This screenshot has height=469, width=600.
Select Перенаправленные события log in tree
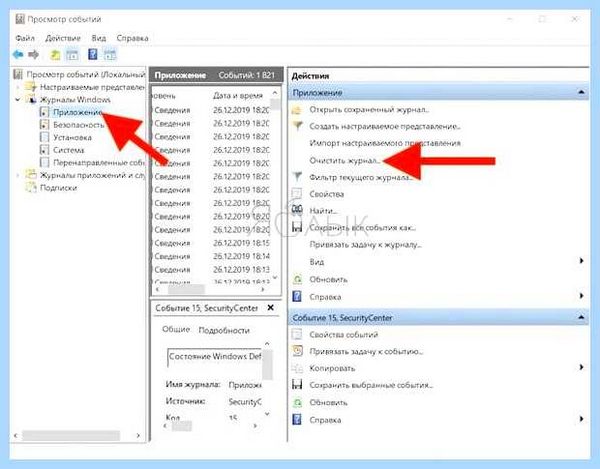[99, 163]
